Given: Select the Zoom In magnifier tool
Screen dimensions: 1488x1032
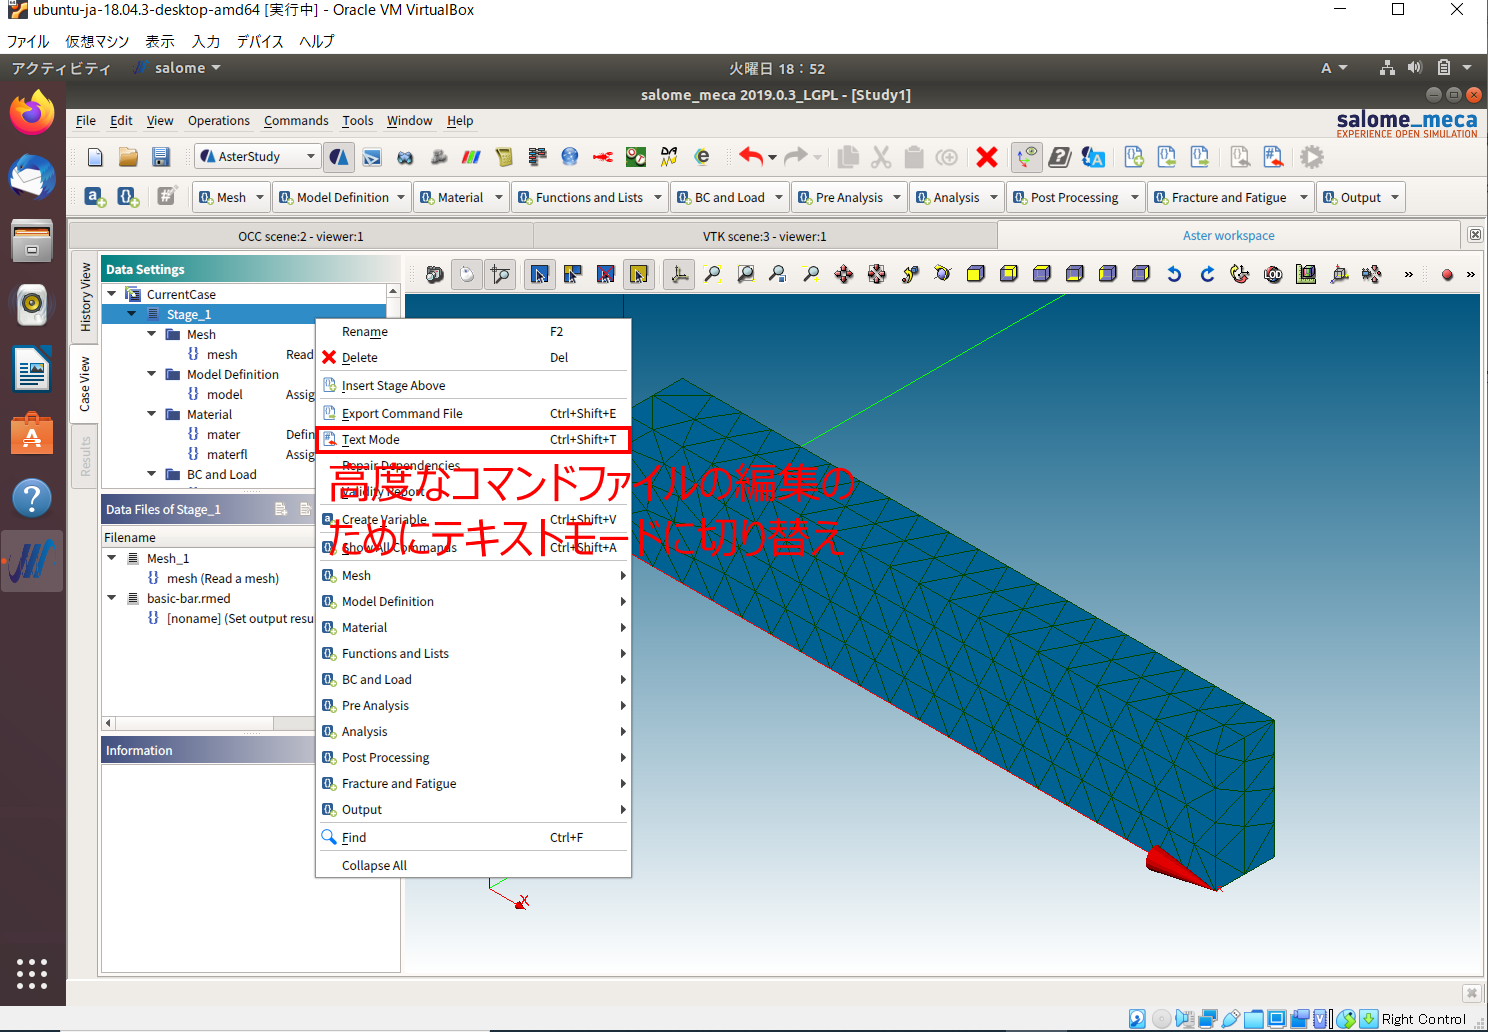Looking at the screenshot, I should coord(810,274).
